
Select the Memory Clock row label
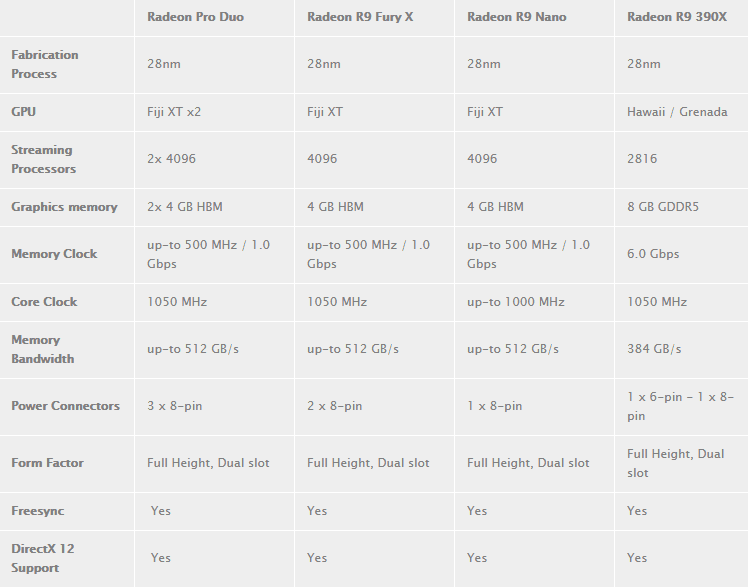(x=54, y=254)
